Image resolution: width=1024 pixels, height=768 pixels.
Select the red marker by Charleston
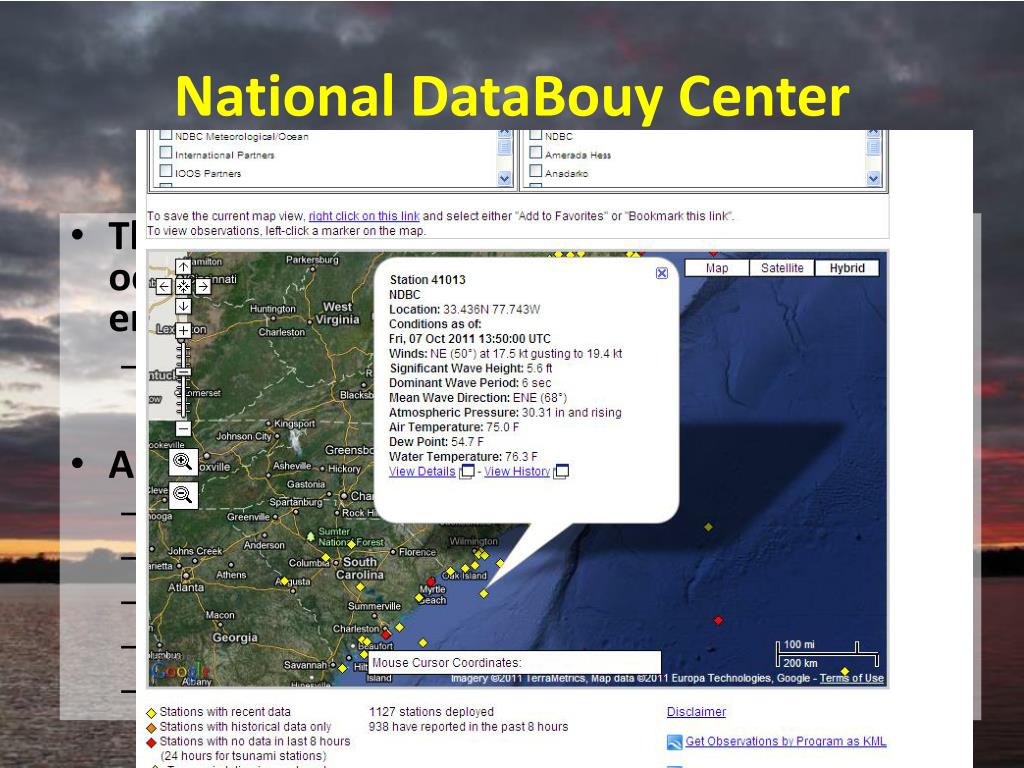tap(386, 634)
